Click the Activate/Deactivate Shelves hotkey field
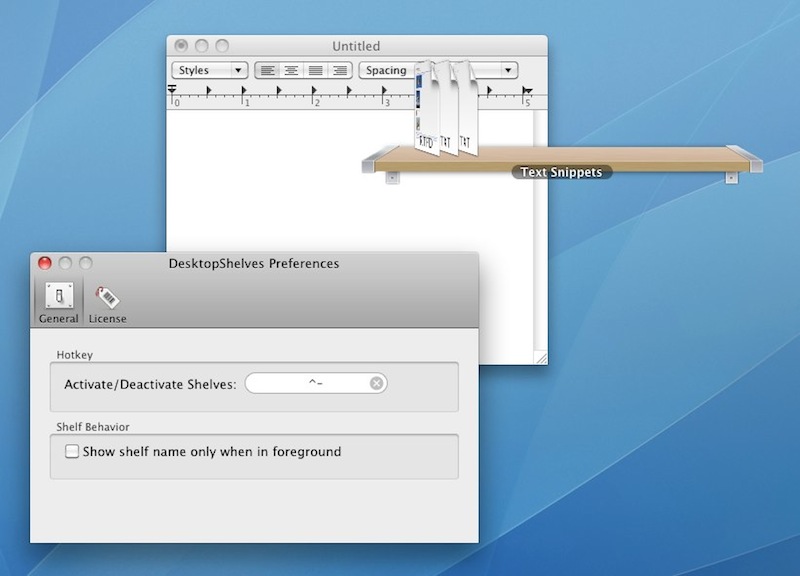 pos(310,384)
